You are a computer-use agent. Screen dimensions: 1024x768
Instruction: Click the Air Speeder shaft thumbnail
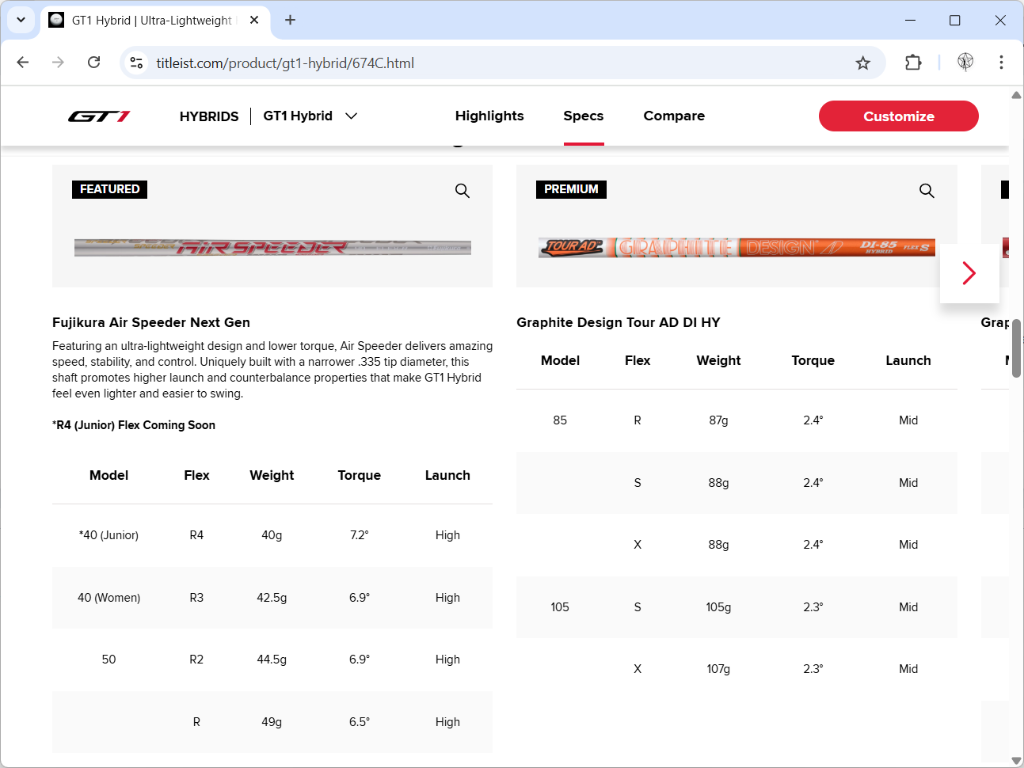pos(272,248)
